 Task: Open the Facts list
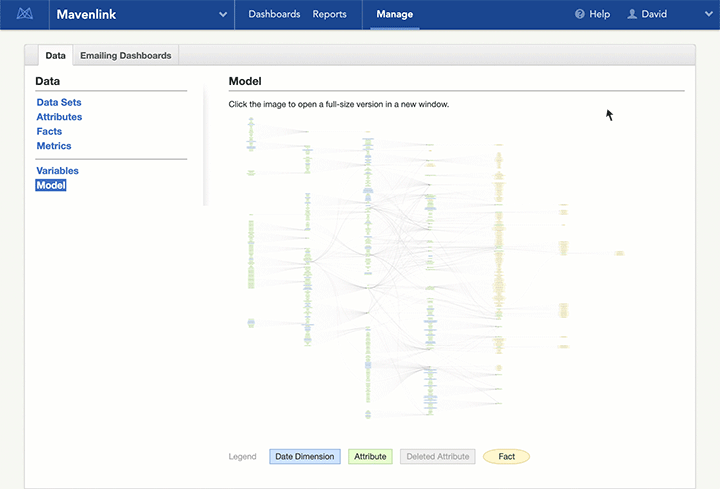click(49, 131)
